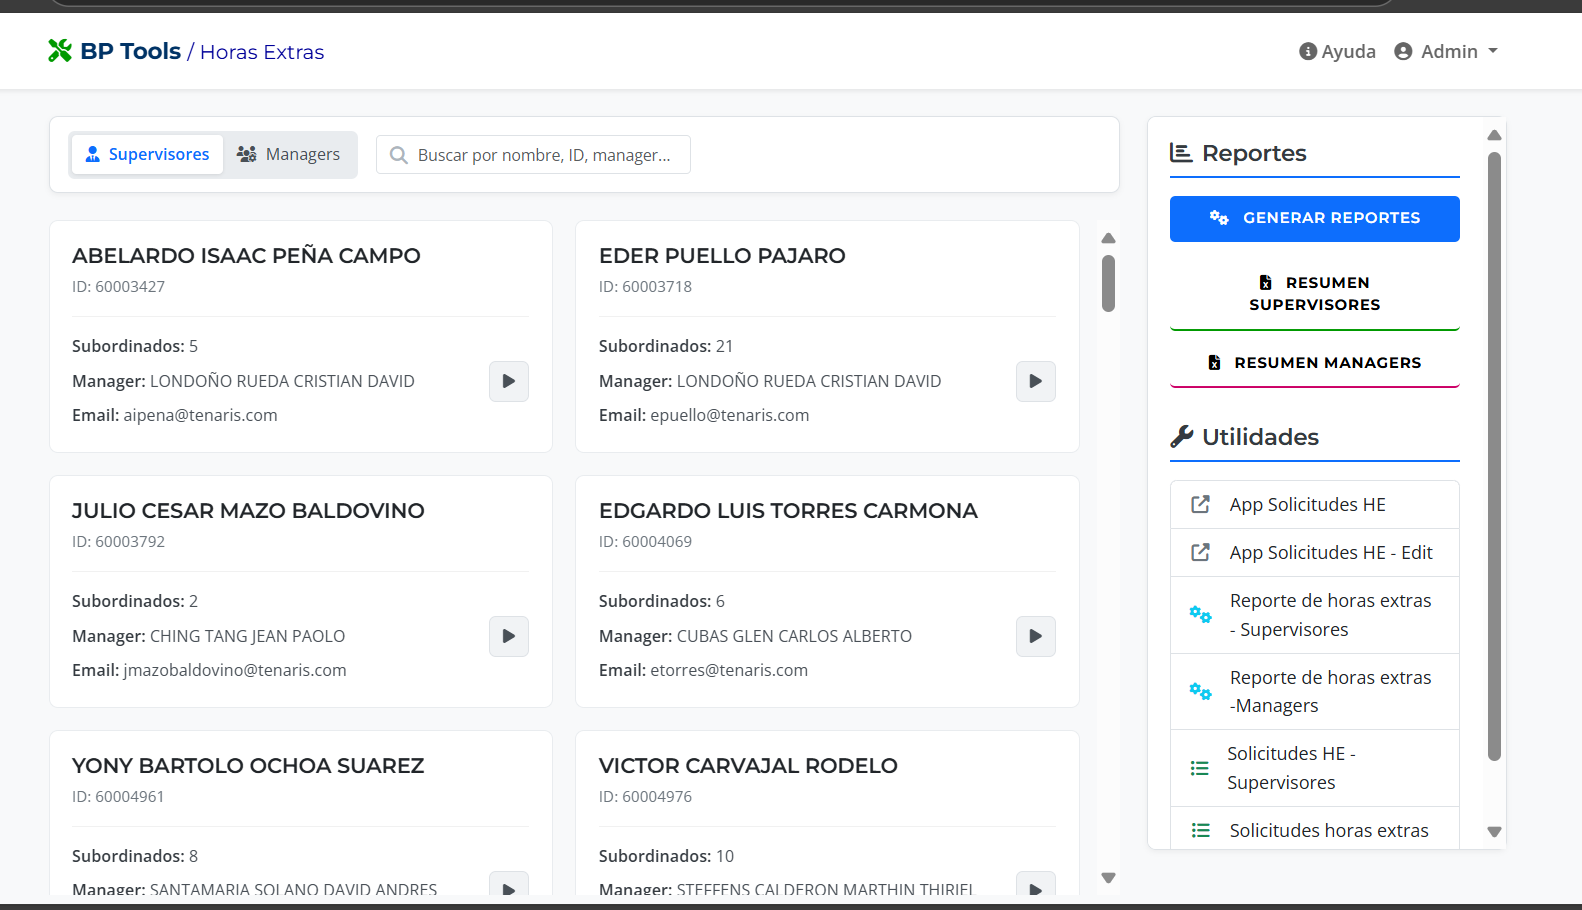
Task: Click external link icon beside App Solicitudes HE - Edit
Action: click(x=1201, y=553)
